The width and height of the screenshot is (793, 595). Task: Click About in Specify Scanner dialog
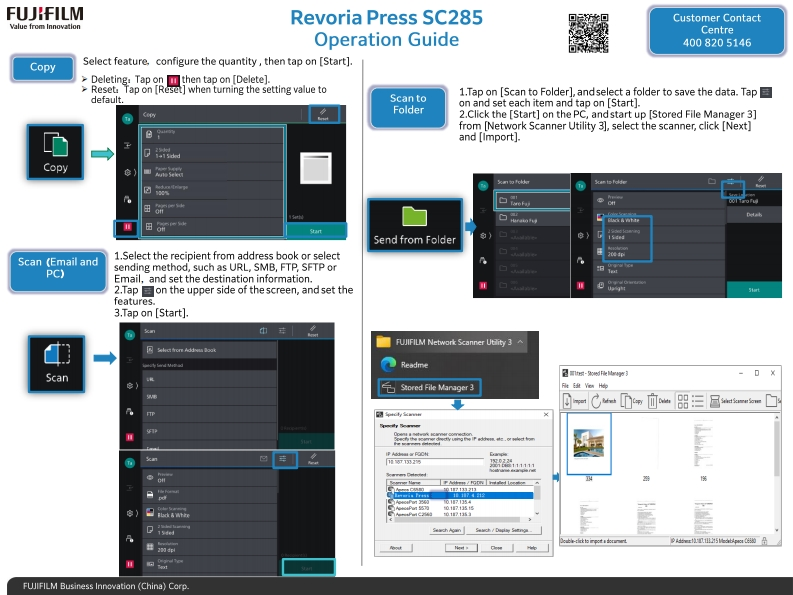click(x=395, y=548)
